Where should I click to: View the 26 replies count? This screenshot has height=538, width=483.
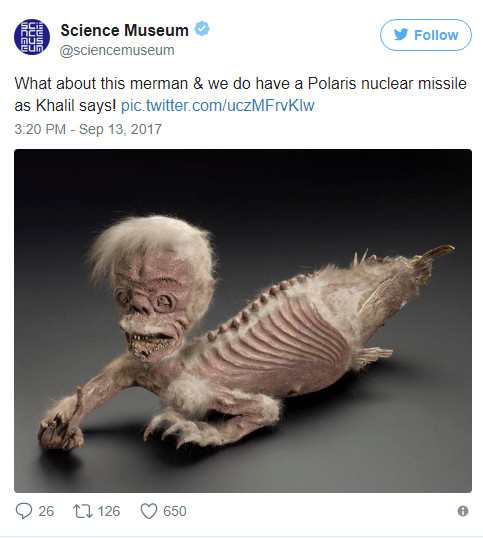(46, 511)
